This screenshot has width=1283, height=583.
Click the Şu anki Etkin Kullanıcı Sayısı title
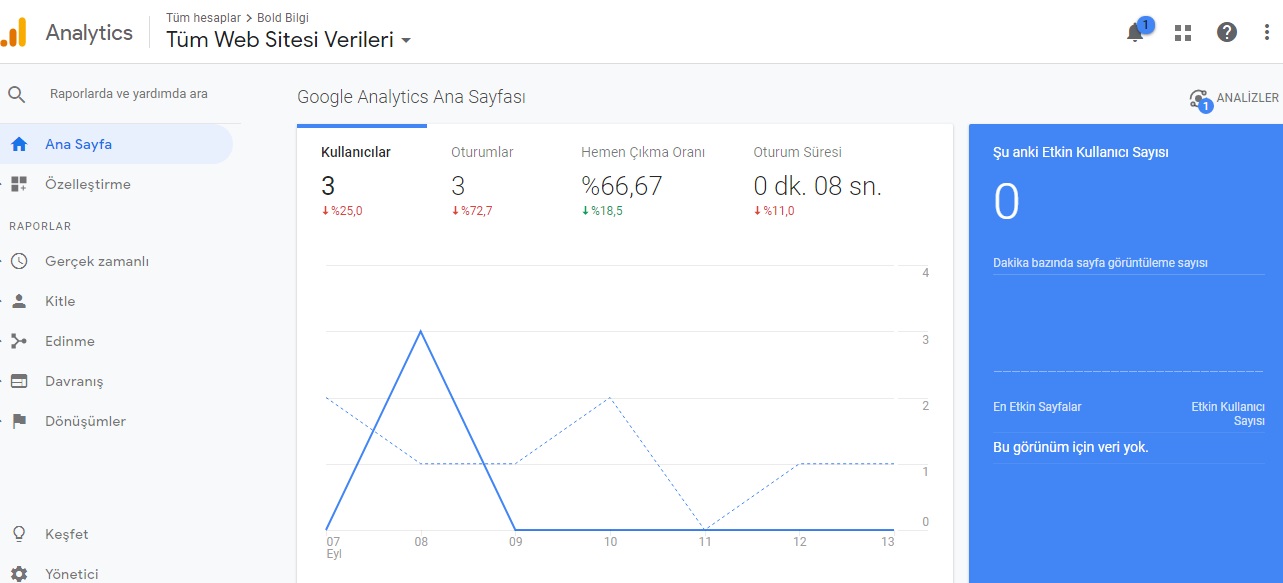(1081, 153)
